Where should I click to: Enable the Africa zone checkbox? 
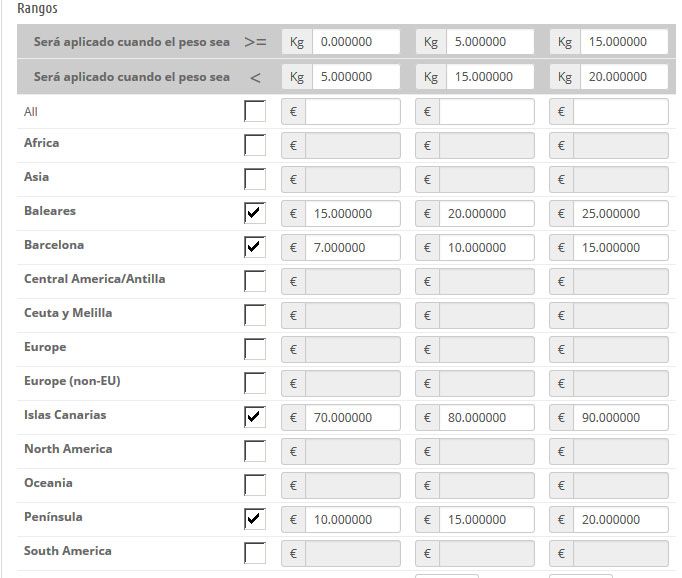tap(255, 145)
